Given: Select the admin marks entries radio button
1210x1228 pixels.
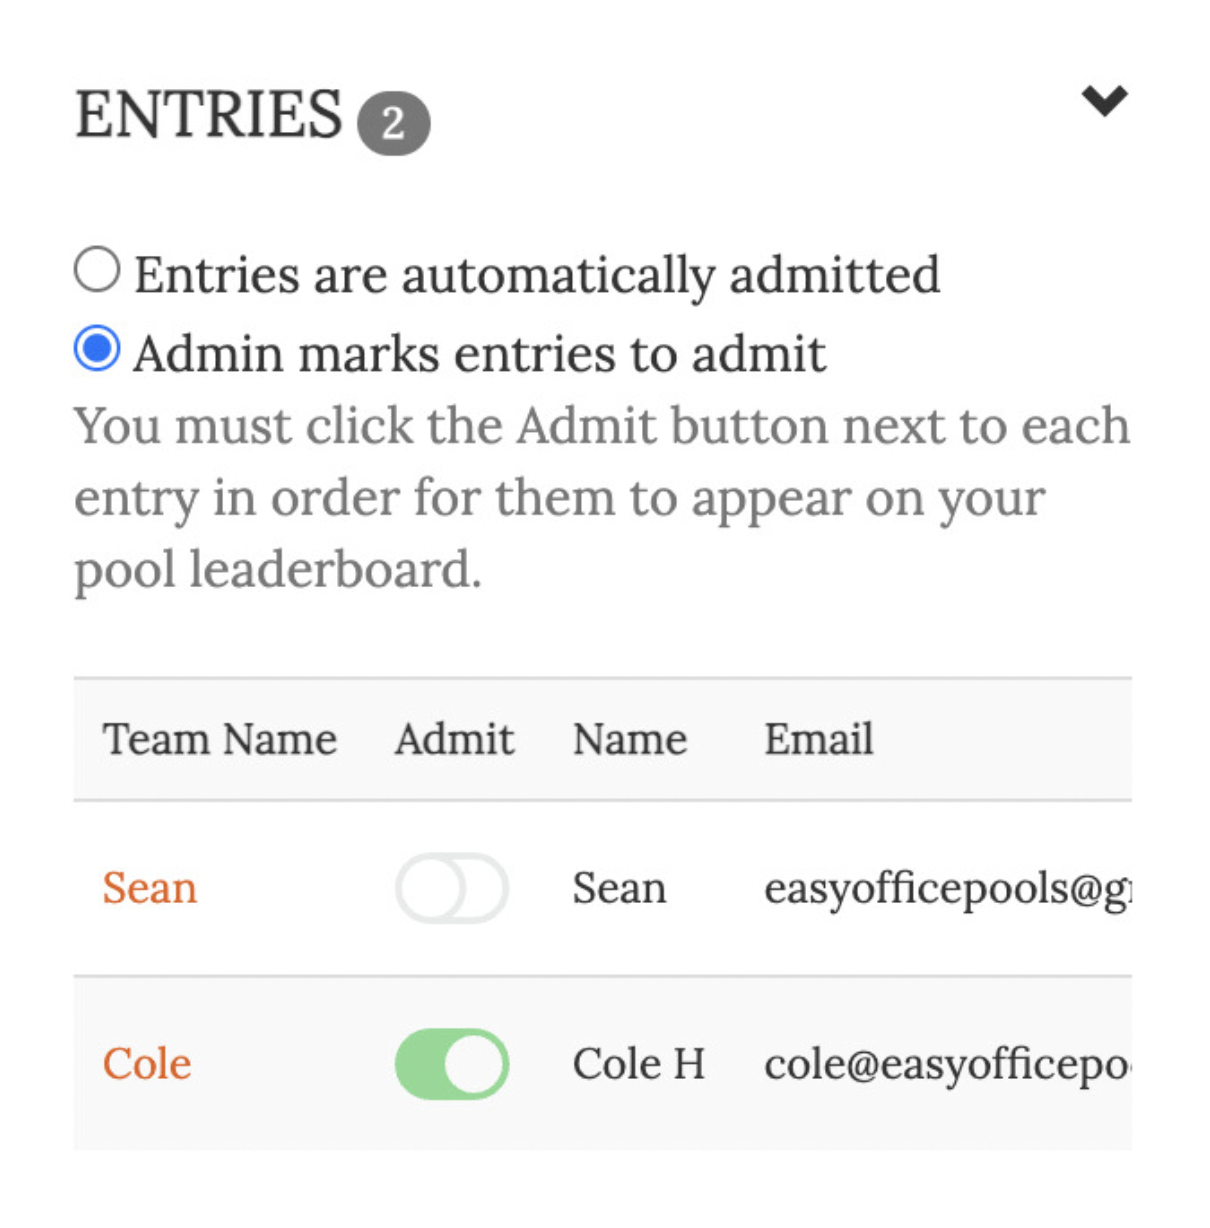Looking at the screenshot, I should [97, 349].
